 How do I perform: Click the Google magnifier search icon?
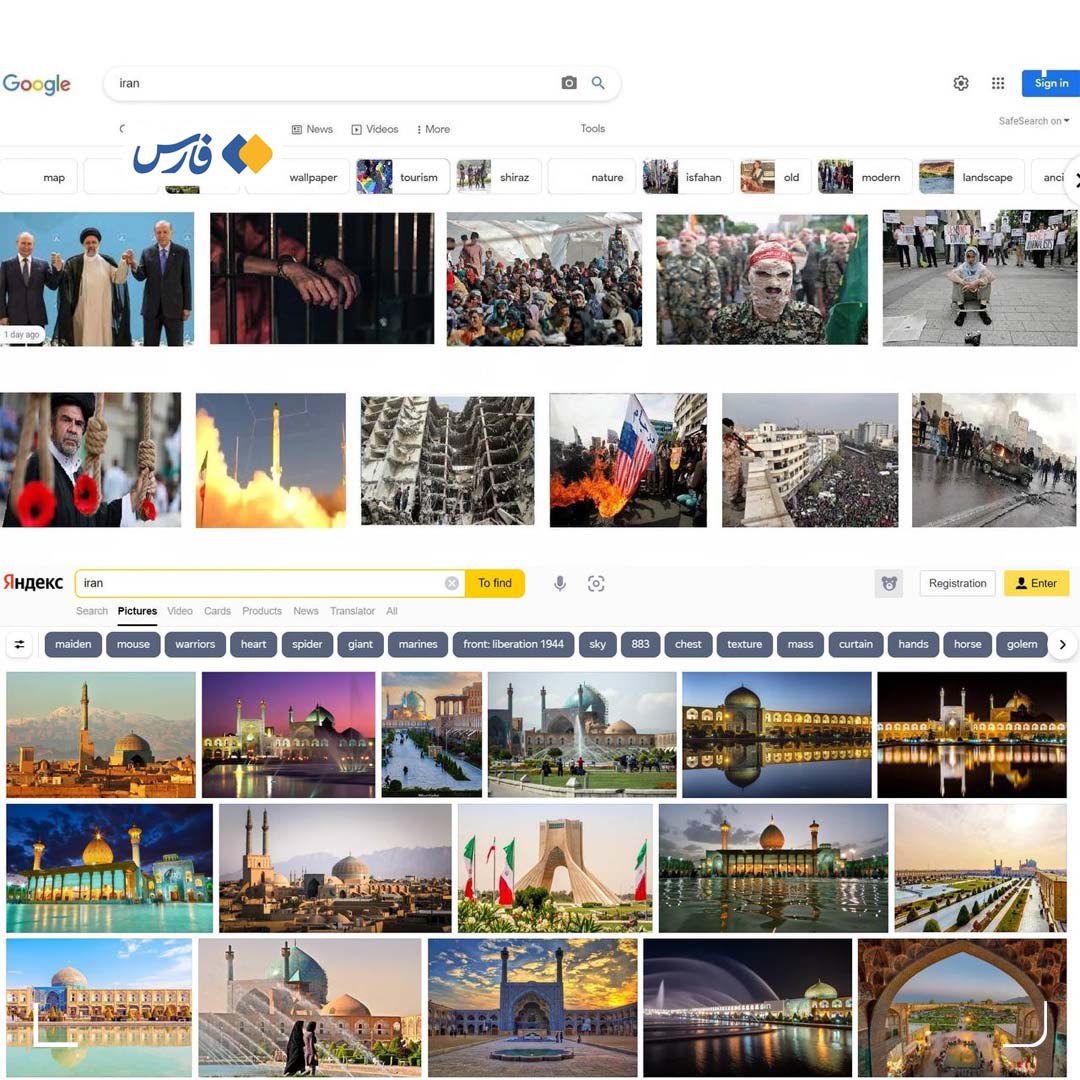[598, 83]
